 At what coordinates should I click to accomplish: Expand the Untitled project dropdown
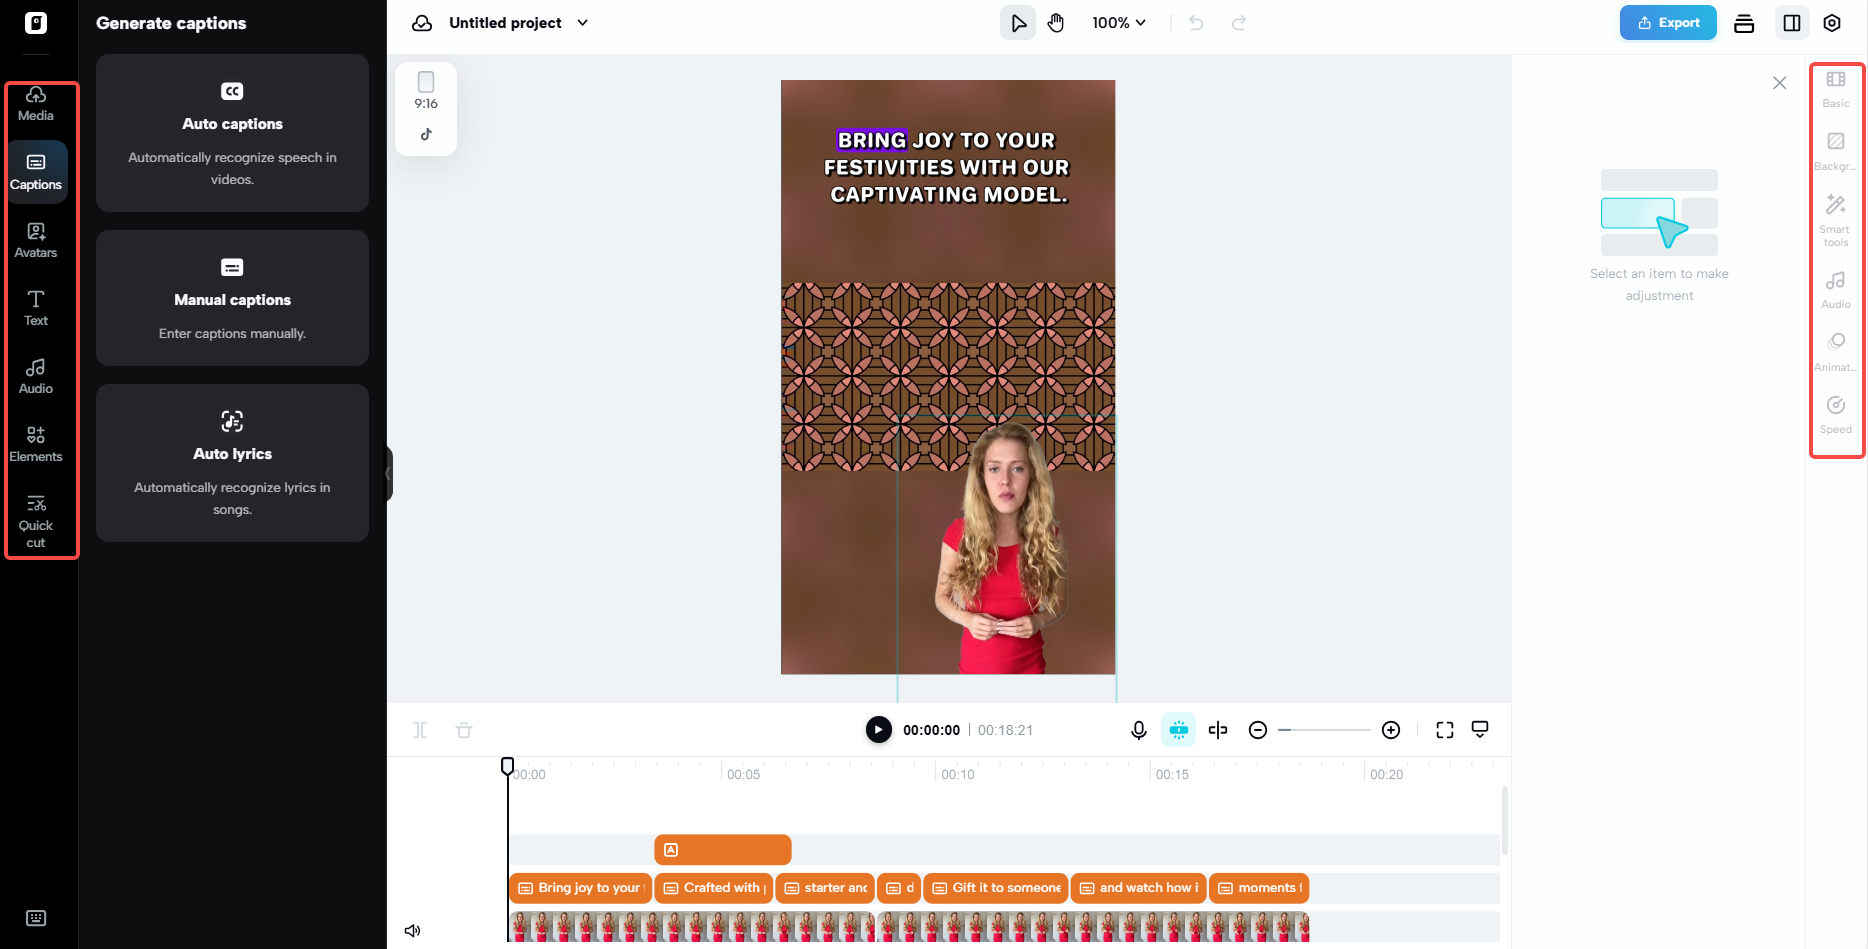point(583,23)
